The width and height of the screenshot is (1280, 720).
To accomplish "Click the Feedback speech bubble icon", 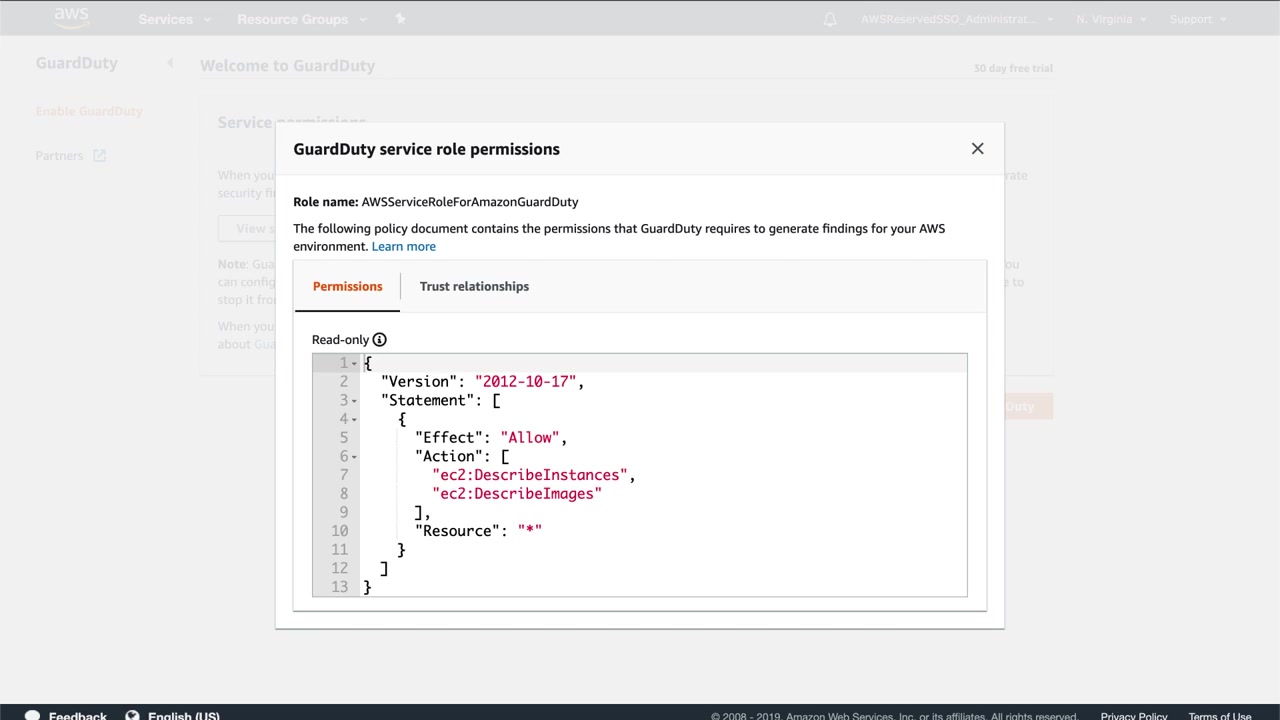I will click(32, 715).
